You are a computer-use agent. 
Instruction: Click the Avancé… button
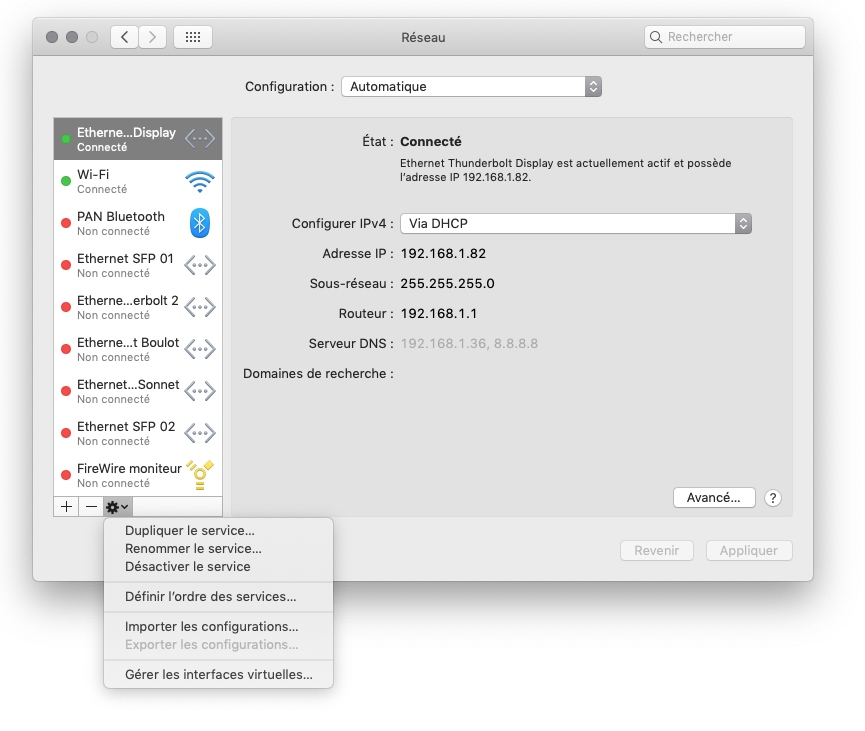click(x=714, y=498)
